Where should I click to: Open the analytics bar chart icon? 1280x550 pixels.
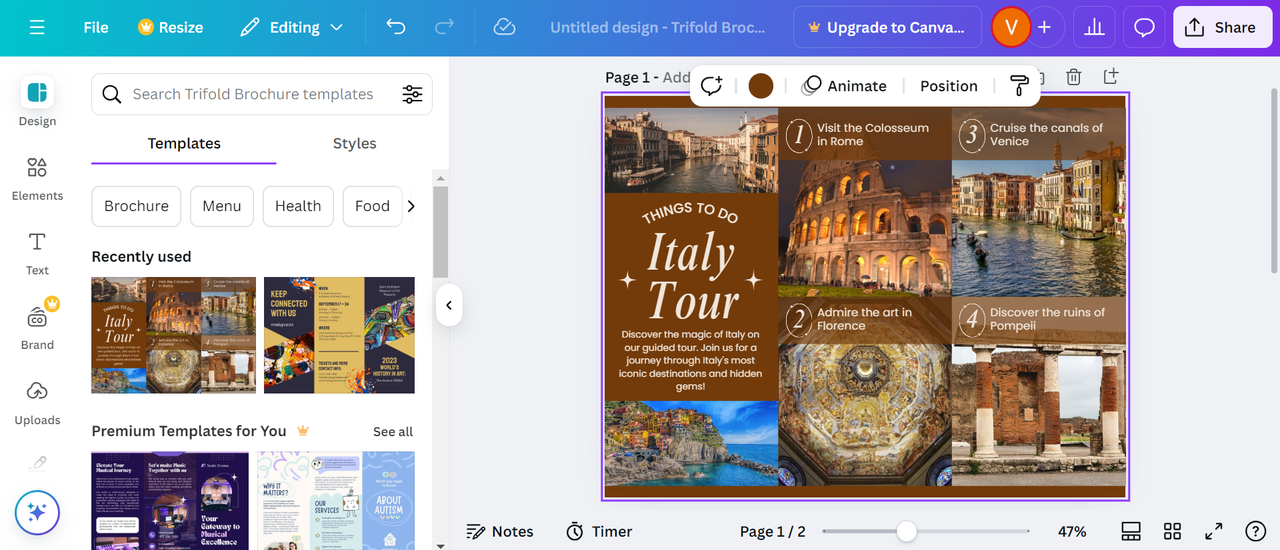click(1094, 27)
